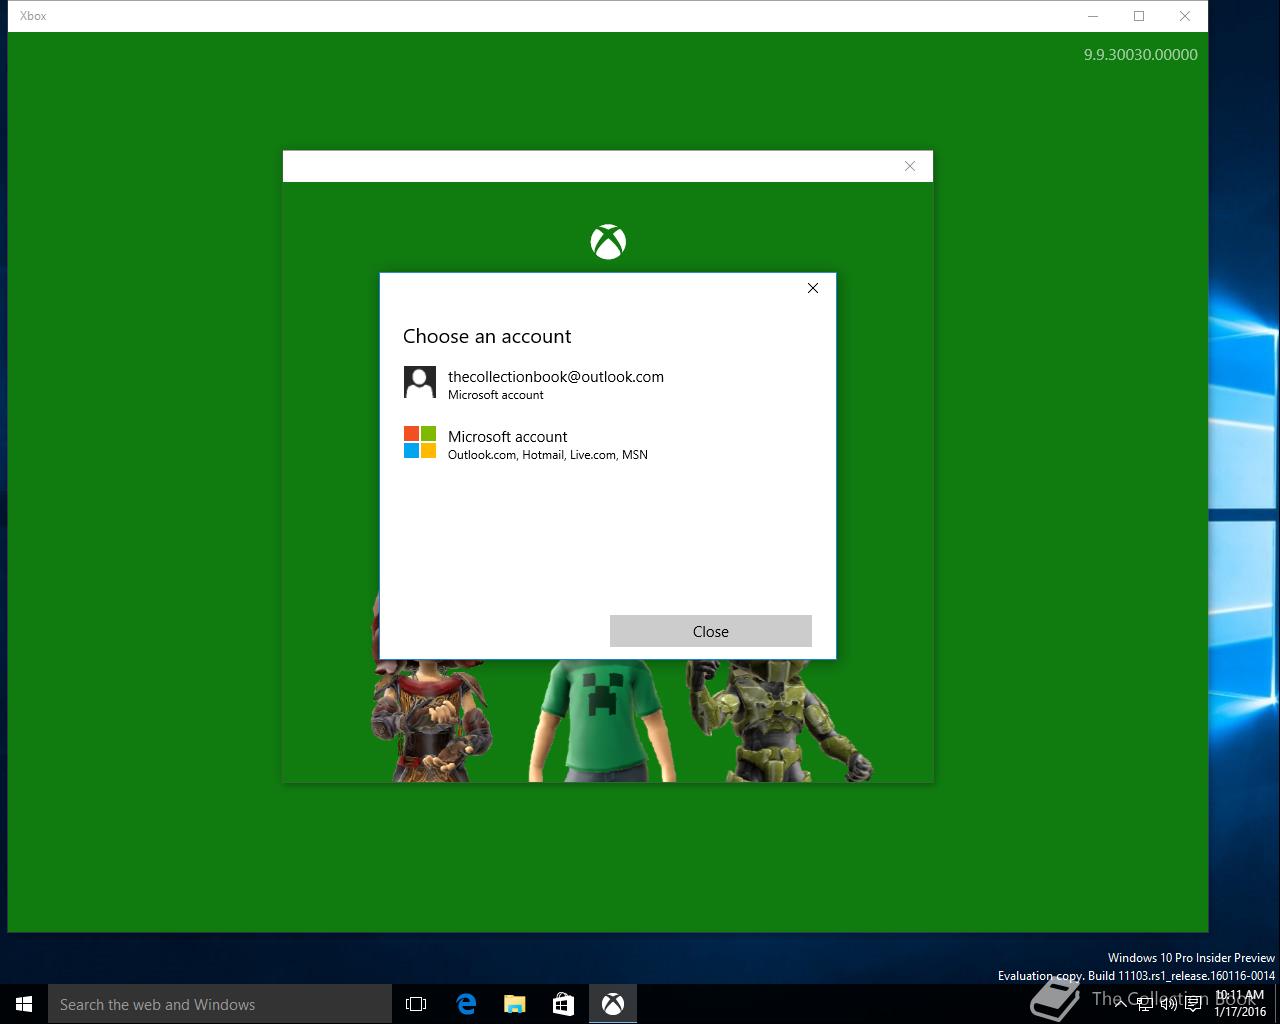Click the taskbar clock showing 10:11 AM

(x=1240, y=1004)
